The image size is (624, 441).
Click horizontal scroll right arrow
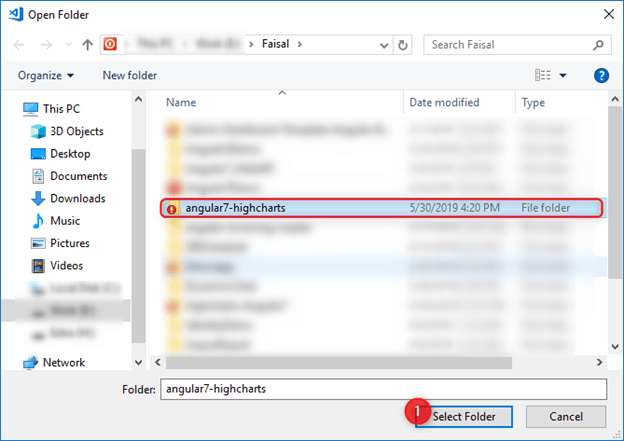(x=599, y=362)
